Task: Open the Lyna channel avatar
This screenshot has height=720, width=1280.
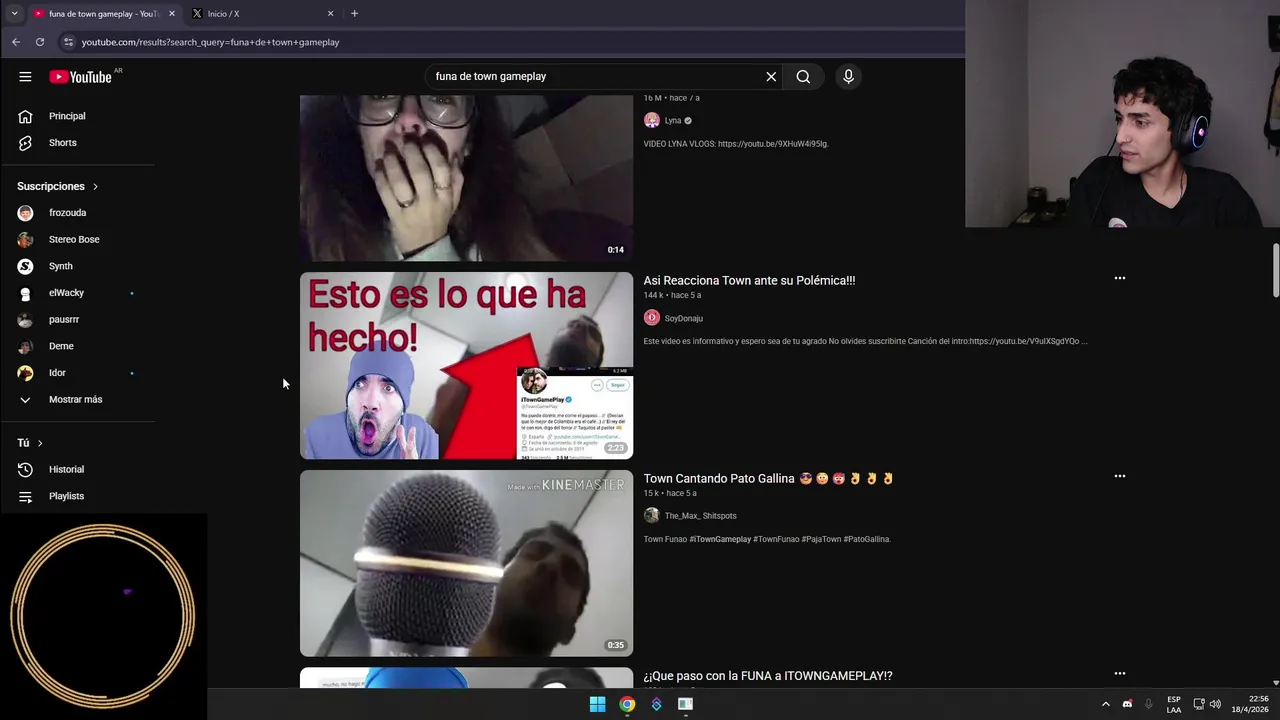Action: 652,120
